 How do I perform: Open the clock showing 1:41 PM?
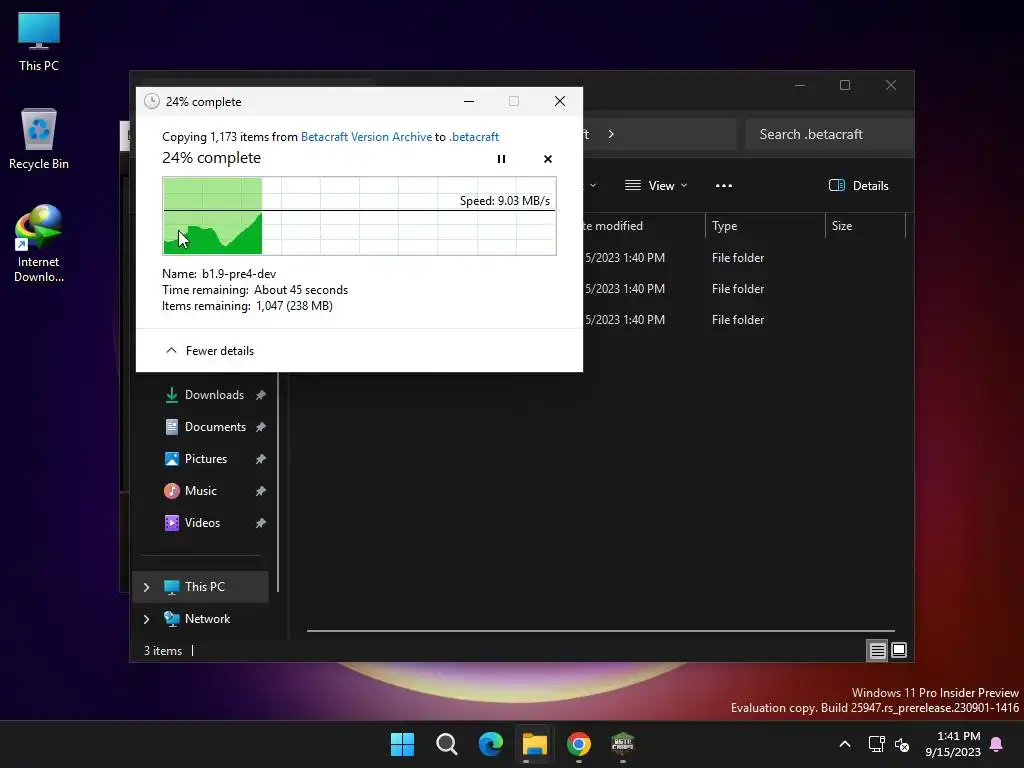point(953,744)
